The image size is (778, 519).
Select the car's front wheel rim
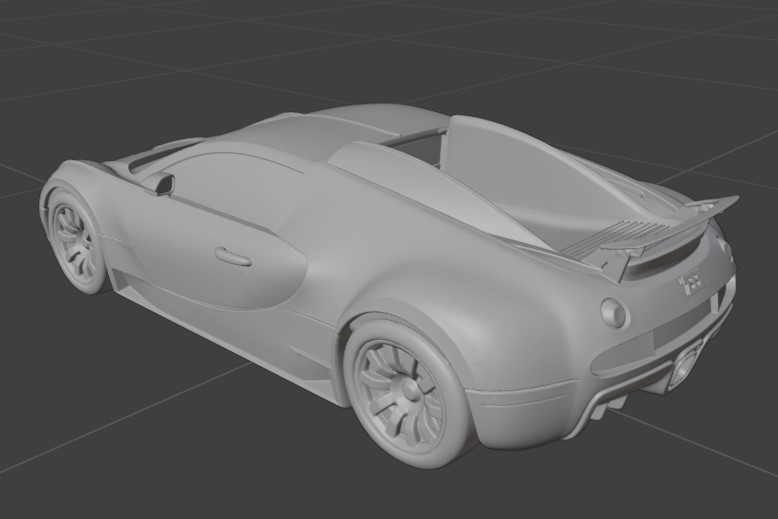tap(74, 240)
